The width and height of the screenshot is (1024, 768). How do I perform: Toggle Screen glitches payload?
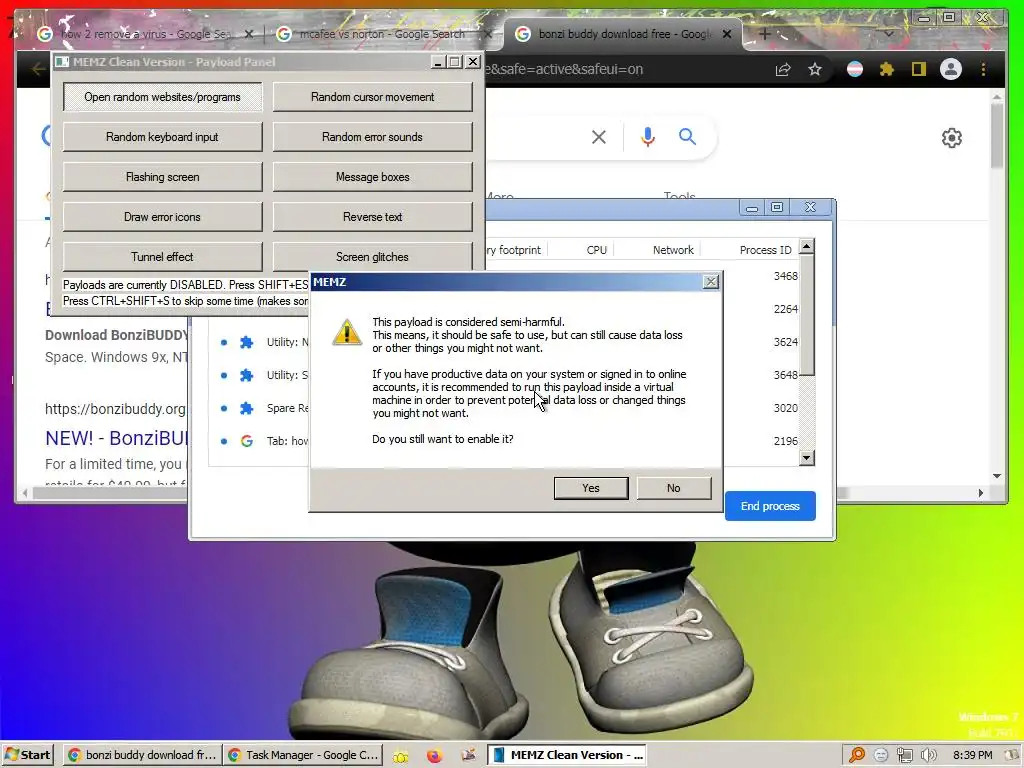click(x=372, y=257)
